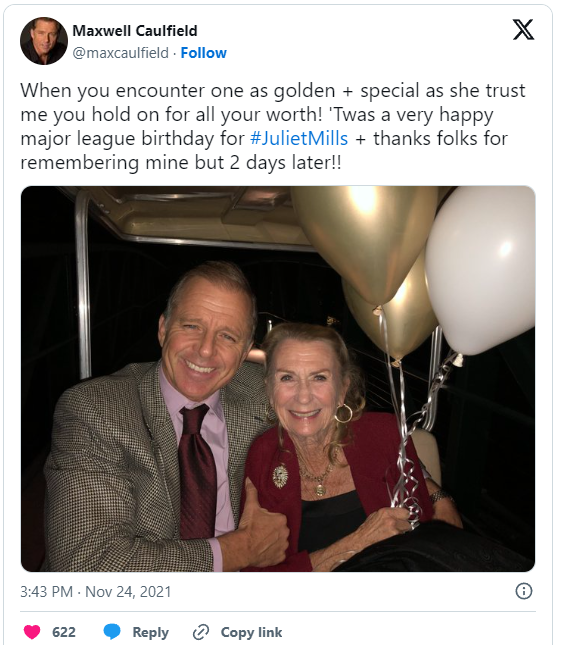Click the Maxwell Caulfield display name
The width and height of the screenshot is (564, 645).
(x=135, y=31)
